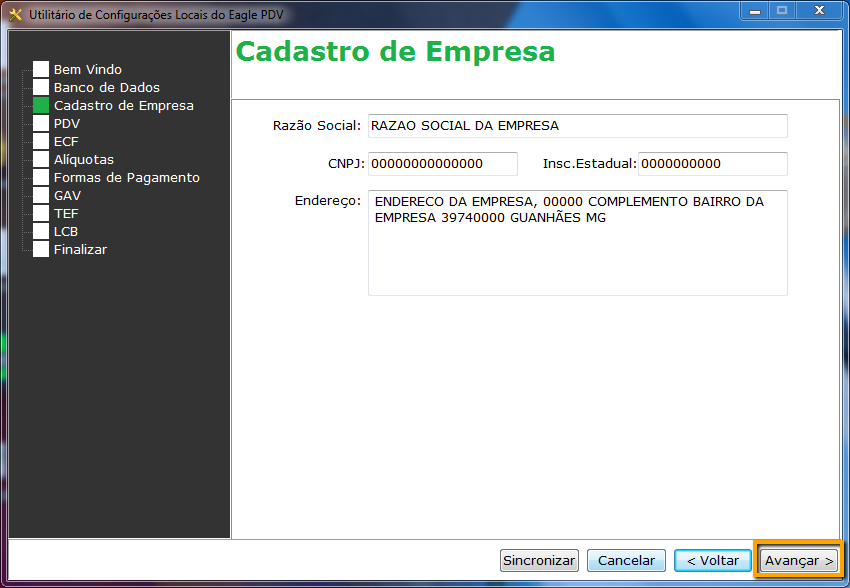This screenshot has height=588, width=850.
Task: Click the white box beside GAV
Action: coord(41,195)
